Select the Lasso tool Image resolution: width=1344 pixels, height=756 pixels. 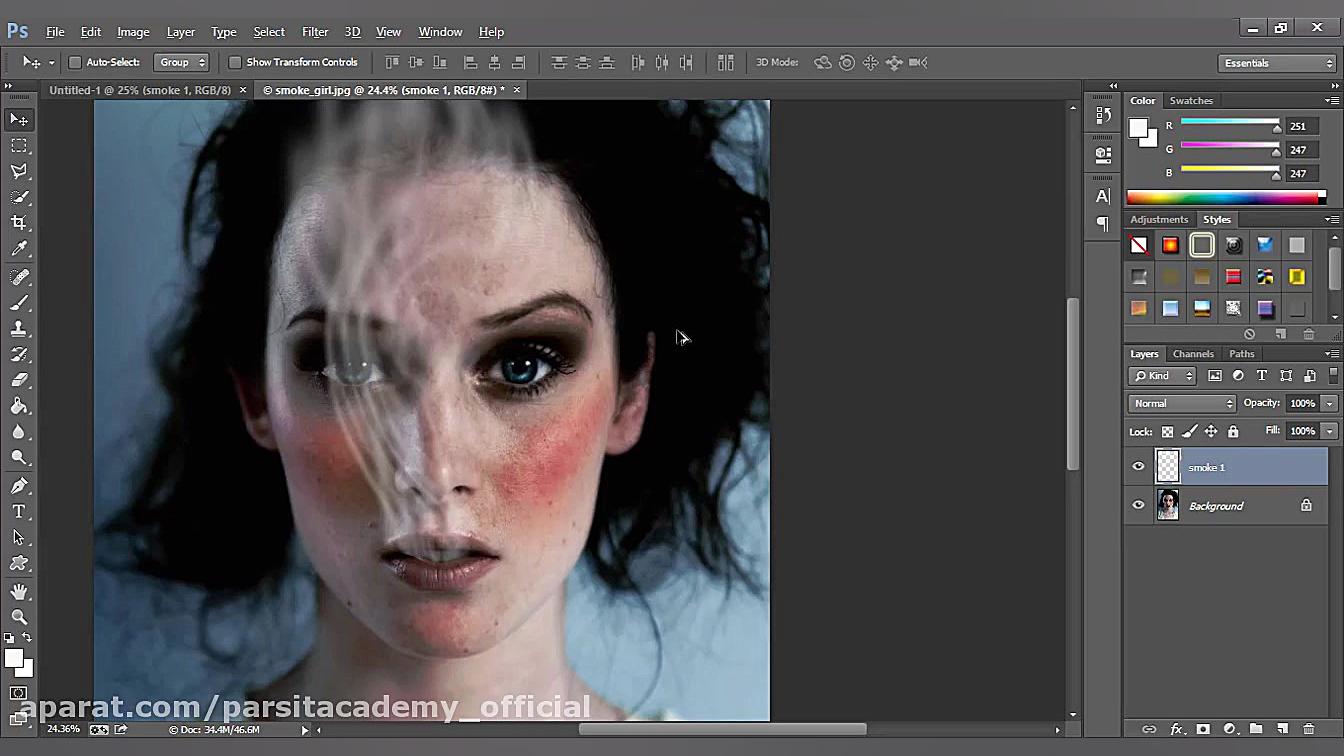coord(19,171)
